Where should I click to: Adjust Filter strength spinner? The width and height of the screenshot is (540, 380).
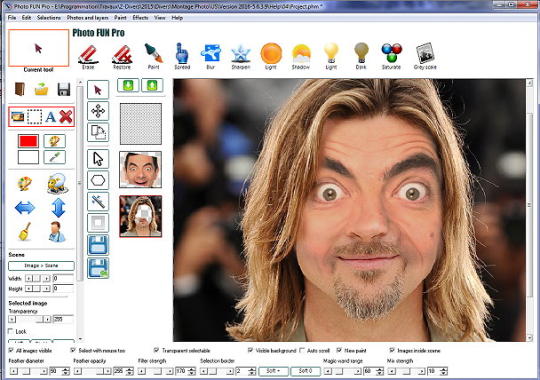tap(192, 371)
